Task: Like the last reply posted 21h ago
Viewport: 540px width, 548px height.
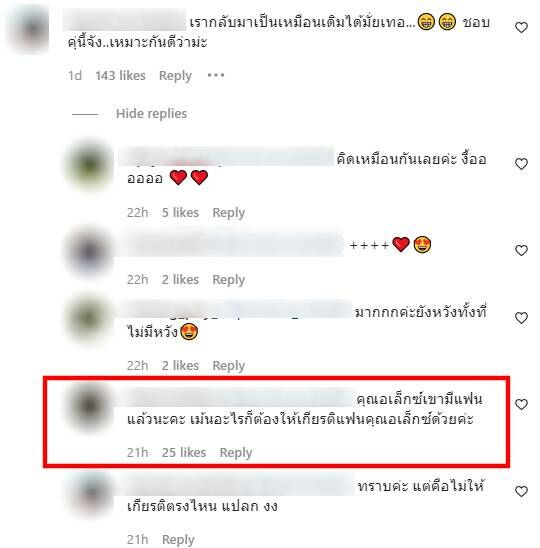Action: tap(521, 491)
